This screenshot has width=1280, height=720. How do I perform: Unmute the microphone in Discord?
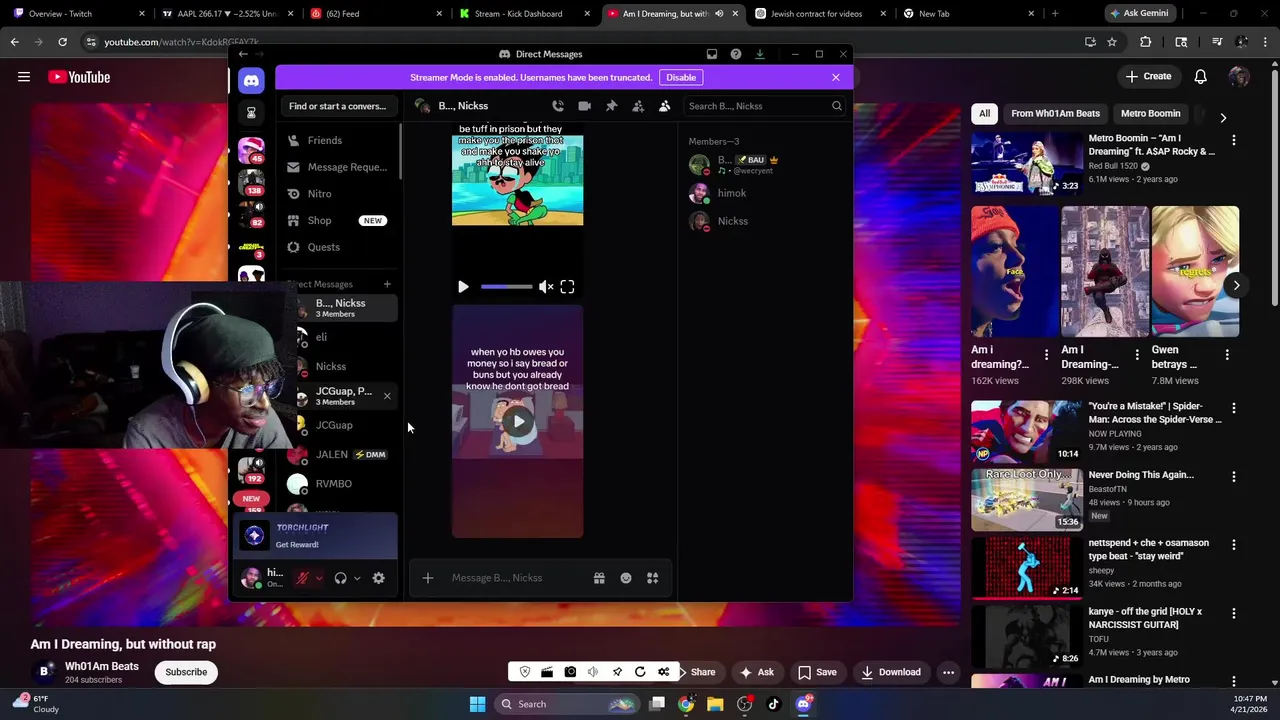click(x=302, y=578)
